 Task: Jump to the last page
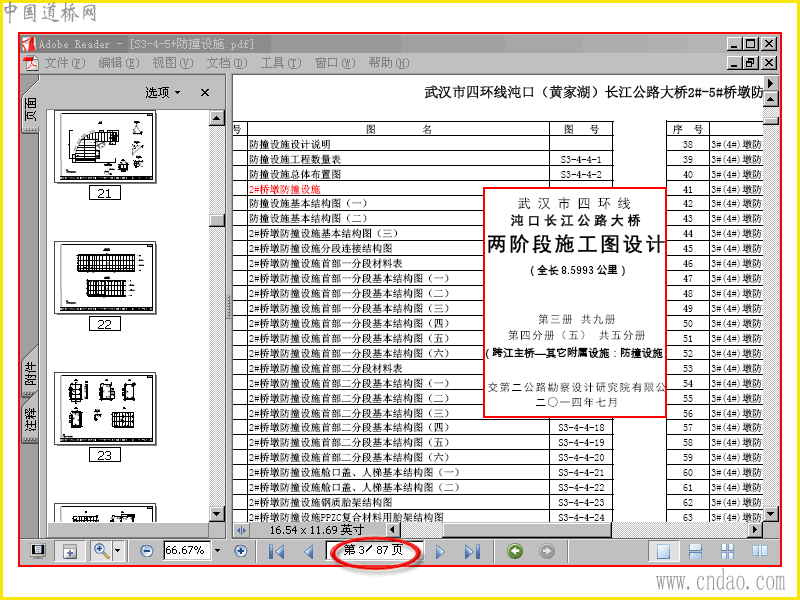(472, 552)
